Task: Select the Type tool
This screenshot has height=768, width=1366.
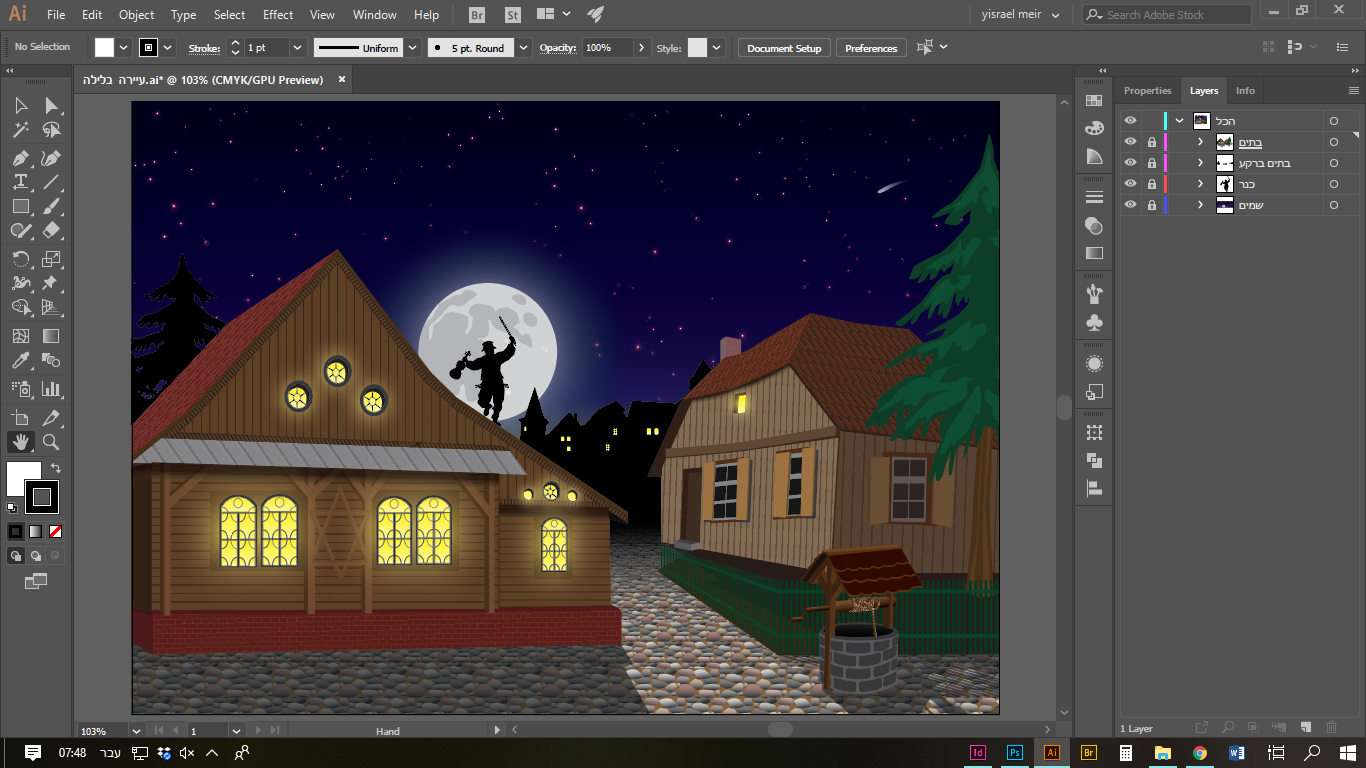Action: click(x=20, y=182)
